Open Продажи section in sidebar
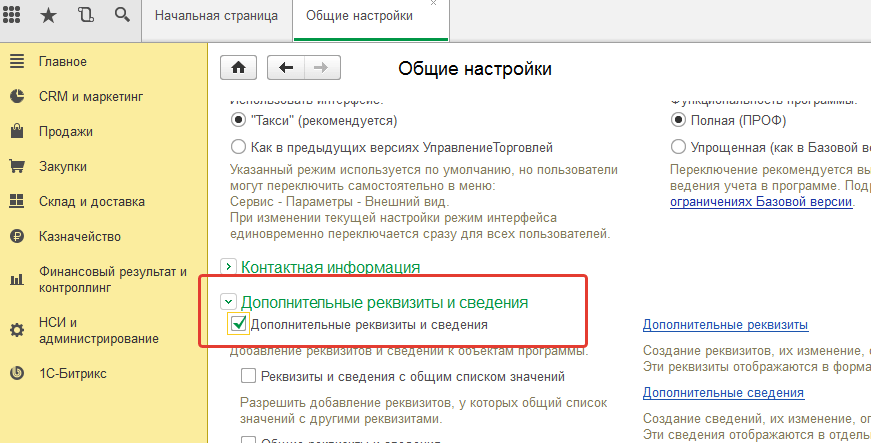Viewport: 871px width, 443px height. [66, 131]
